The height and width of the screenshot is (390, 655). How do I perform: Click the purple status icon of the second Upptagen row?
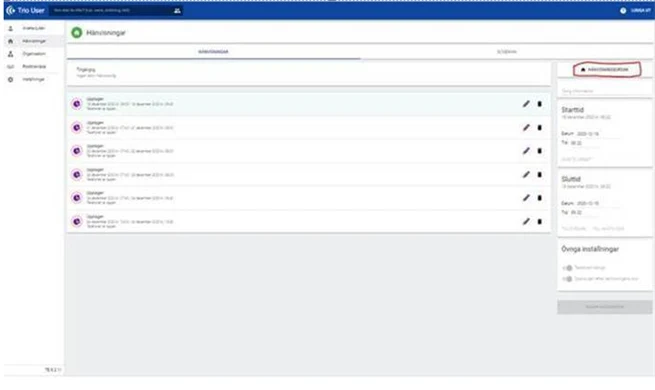click(76, 127)
